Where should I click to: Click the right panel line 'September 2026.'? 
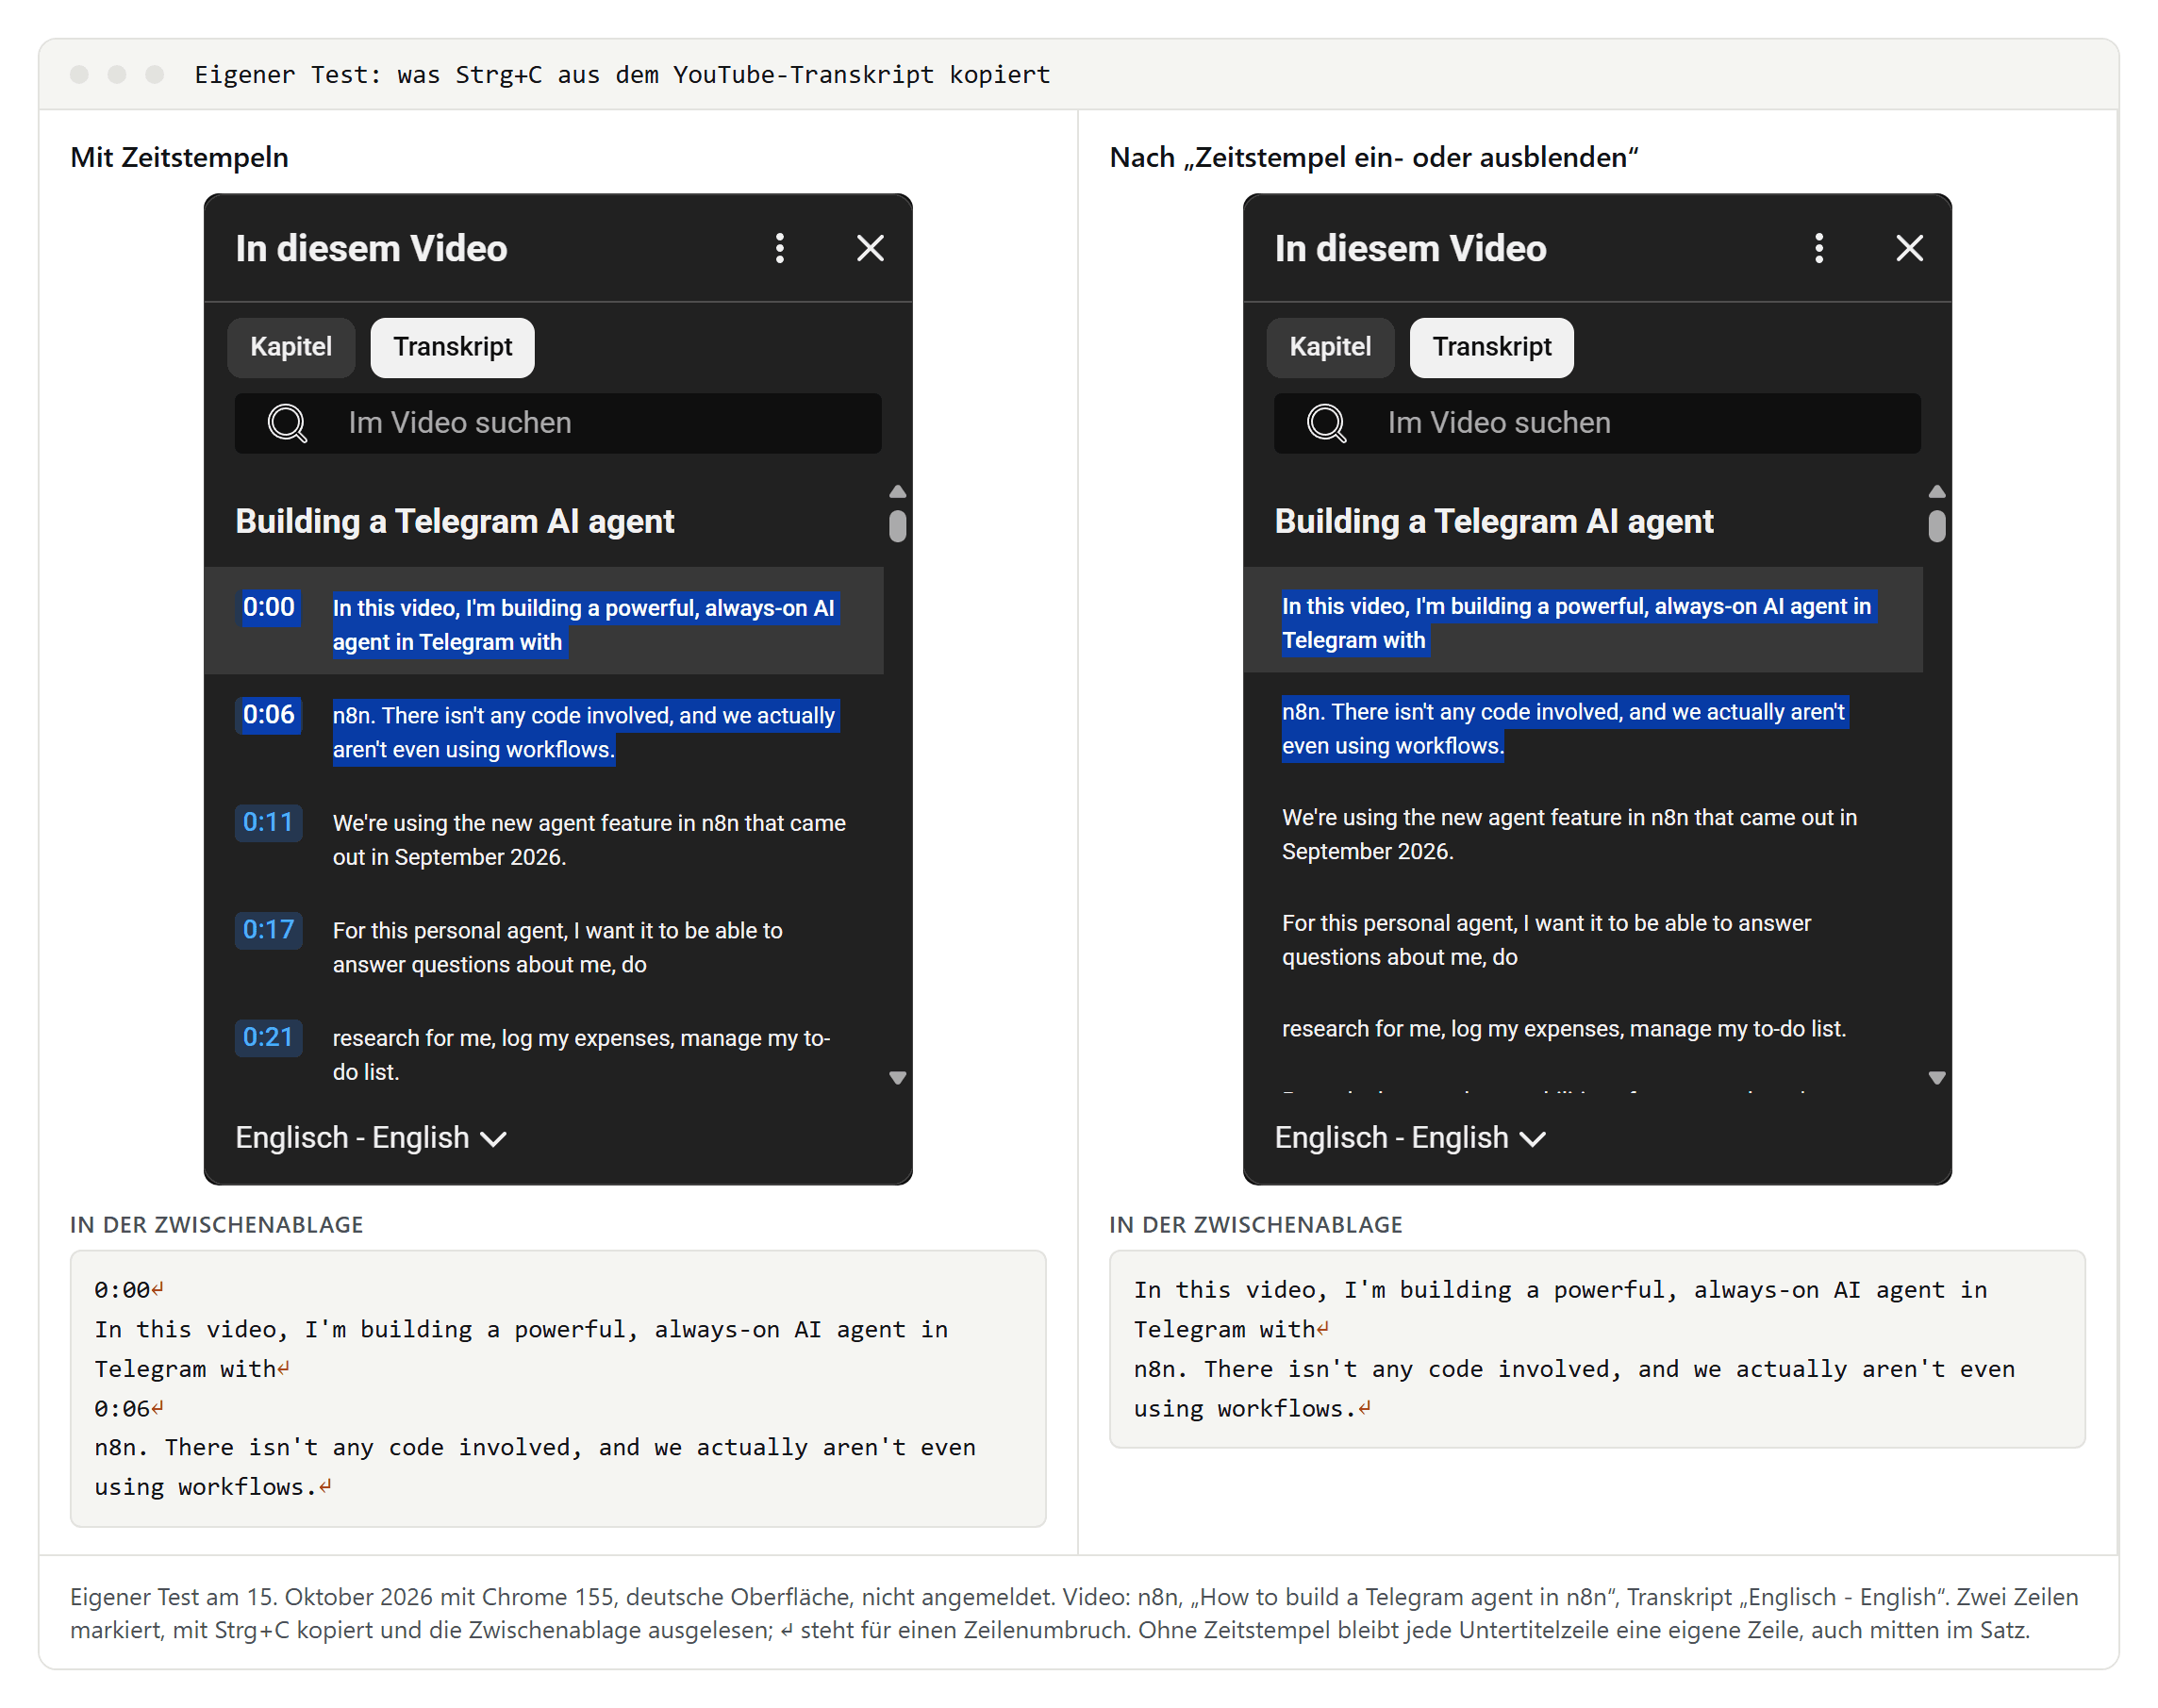[x=1367, y=851]
